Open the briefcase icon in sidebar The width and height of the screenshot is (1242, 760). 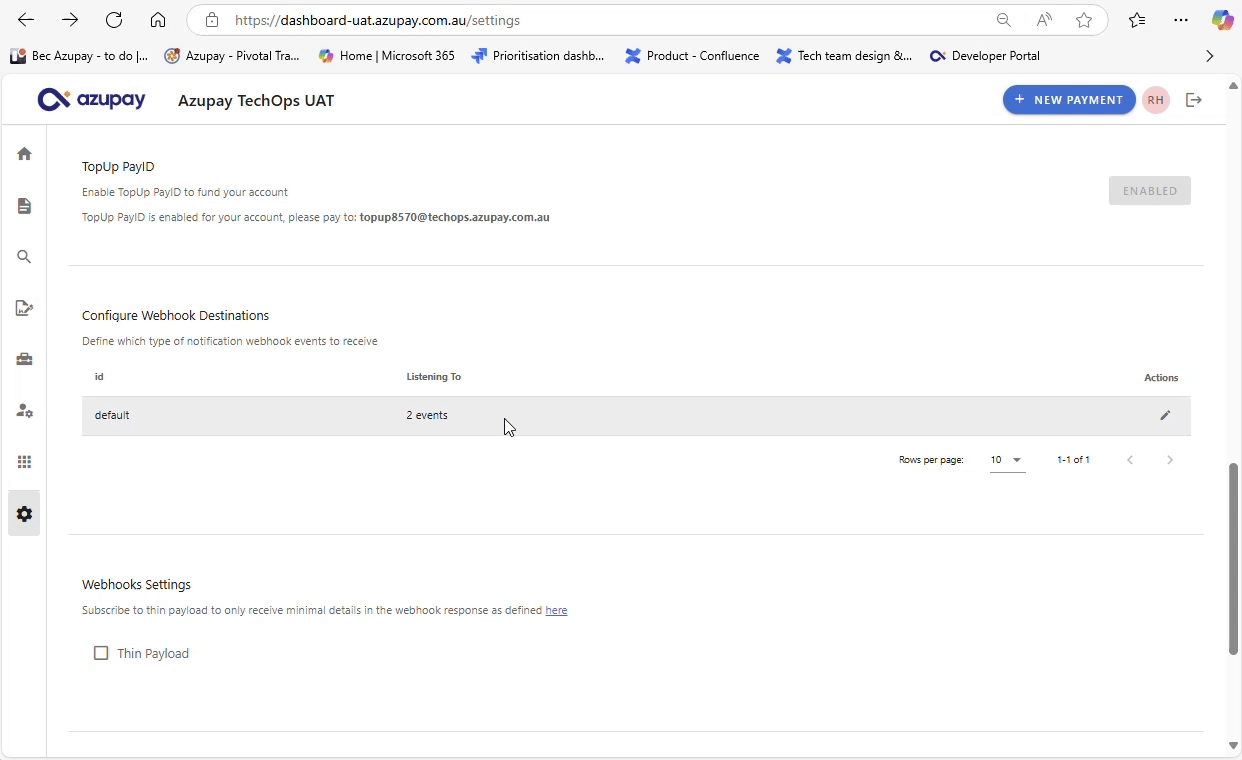24,359
